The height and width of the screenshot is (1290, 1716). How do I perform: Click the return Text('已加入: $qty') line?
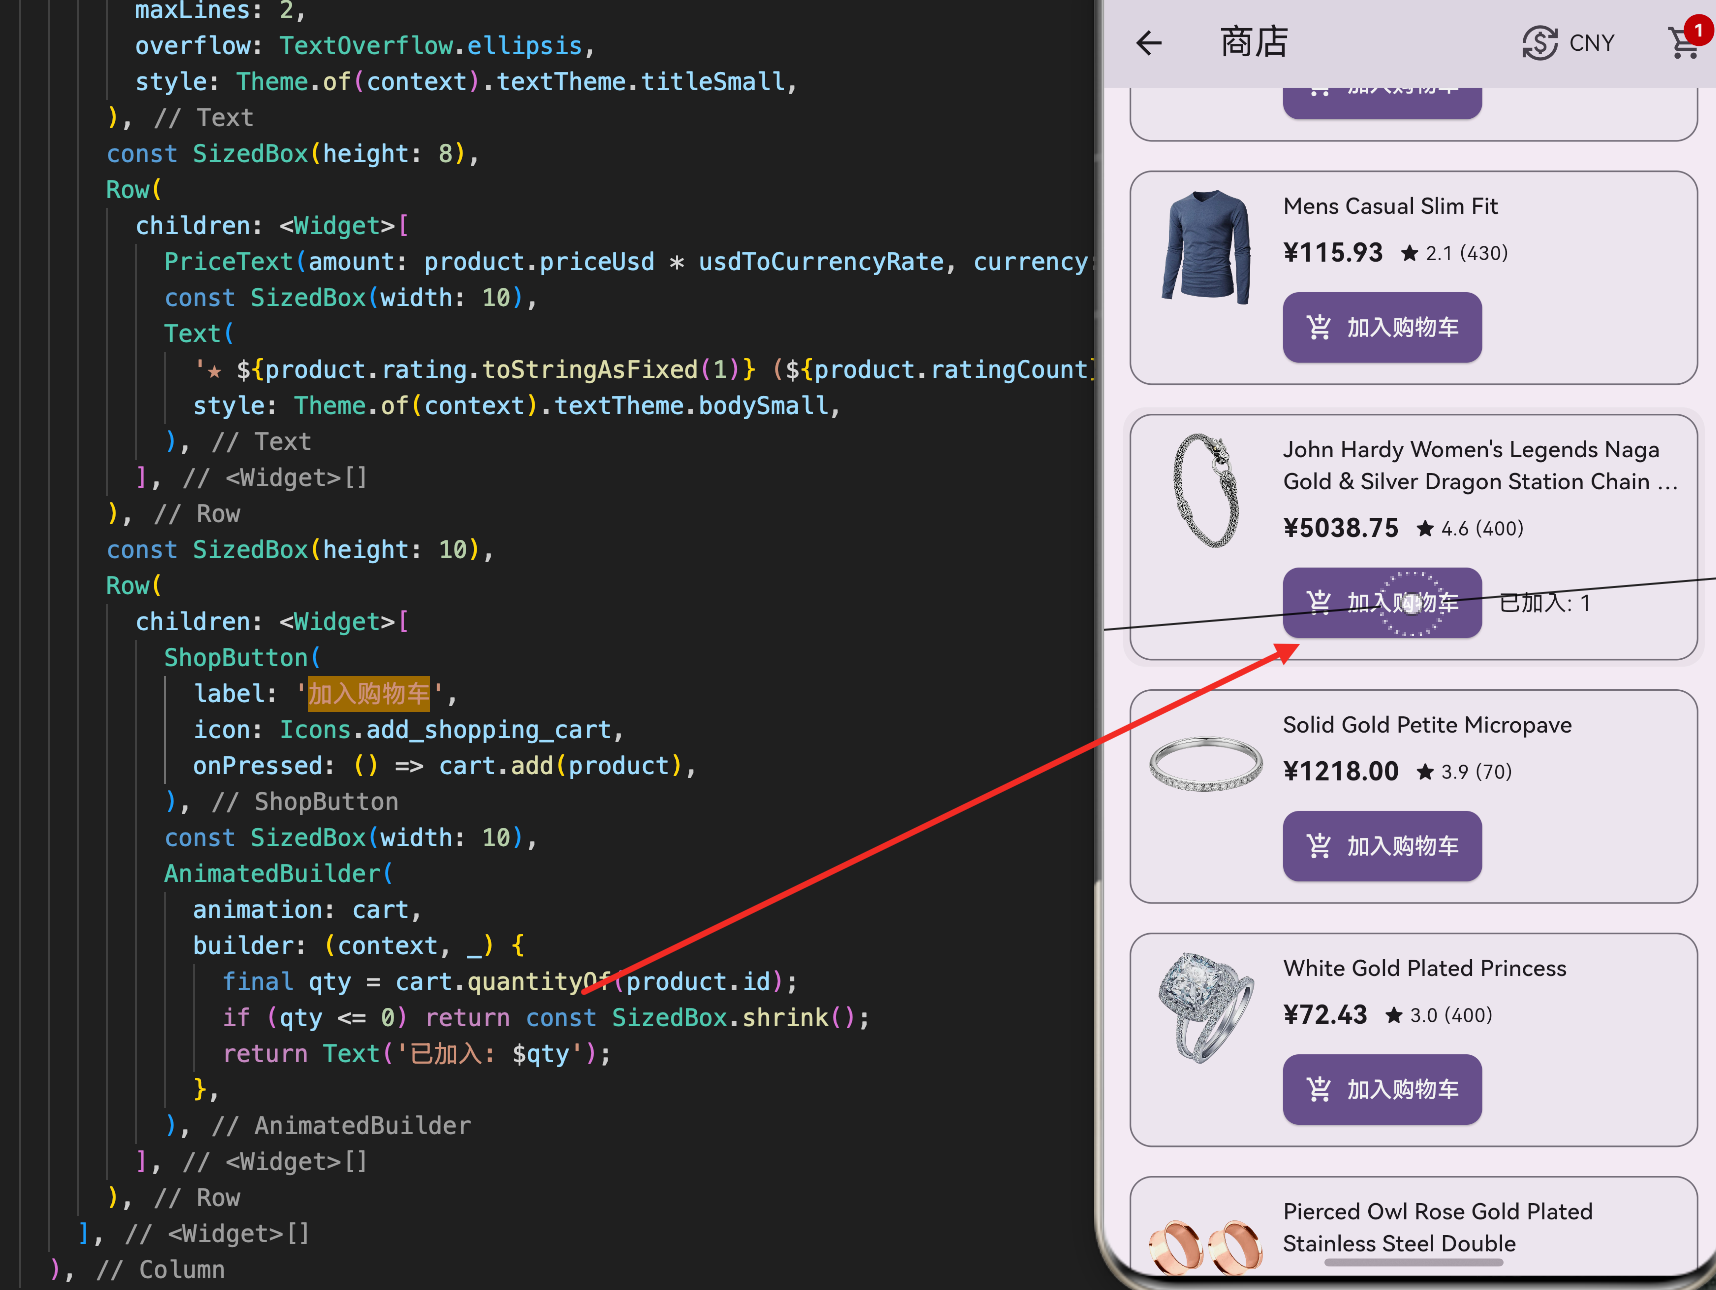tap(417, 1054)
